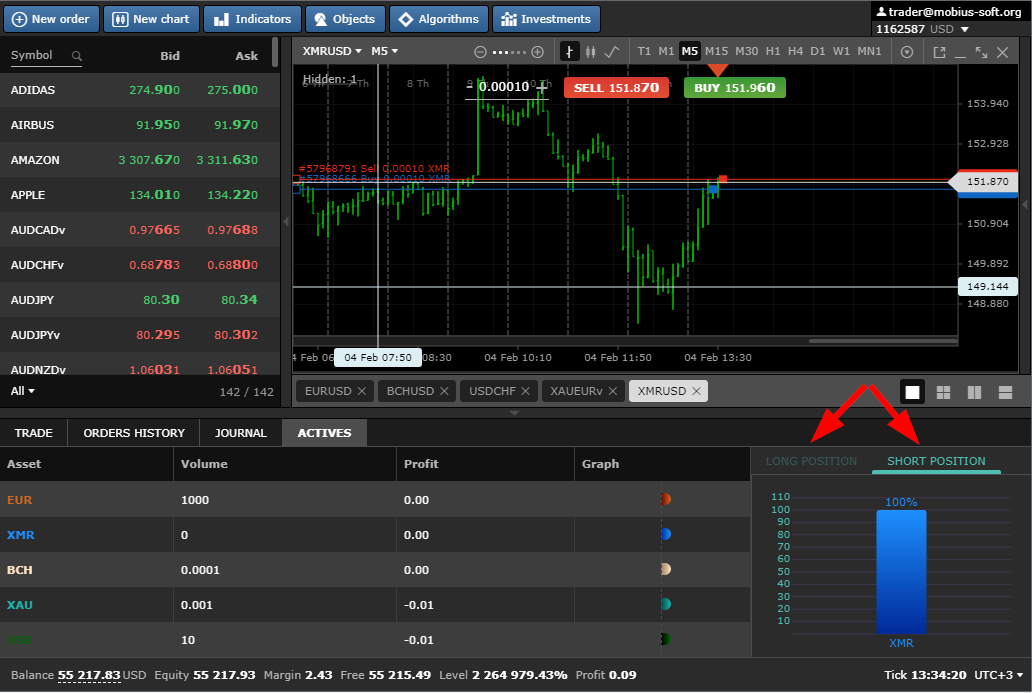The image size is (1032, 693).
Task: Open the ORDERS HISTORY tab
Action: pos(134,433)
